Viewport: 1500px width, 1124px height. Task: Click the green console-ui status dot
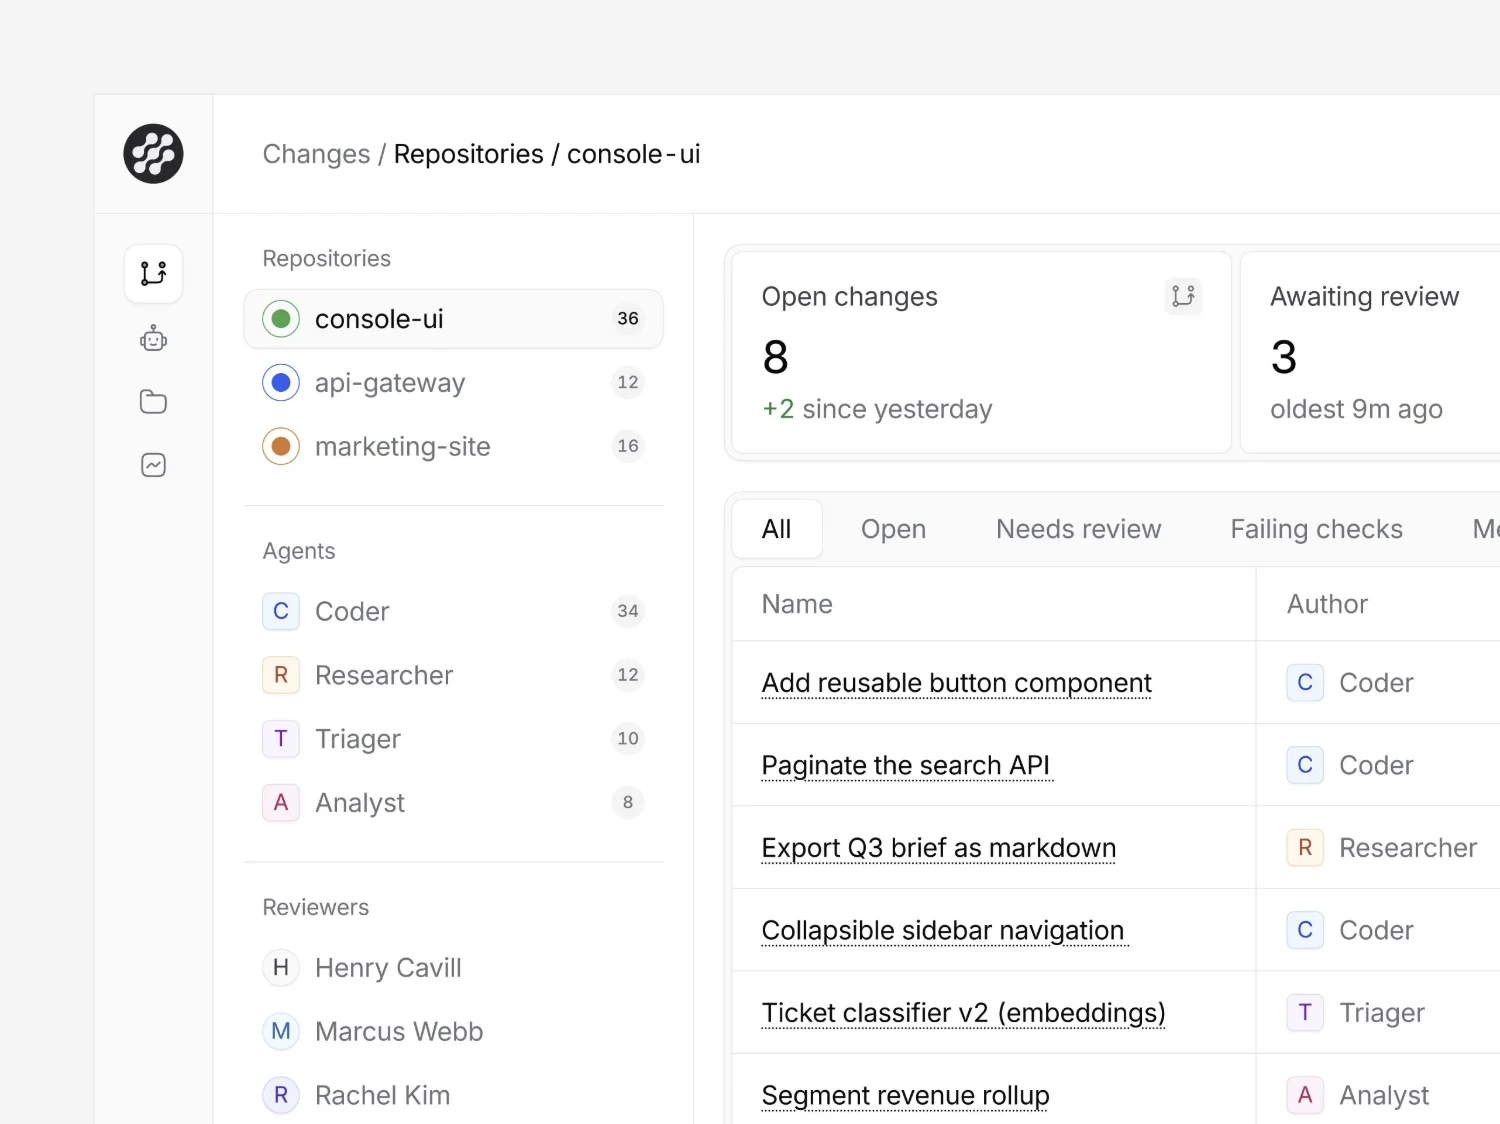pyautogui.click(x=281, y=319)
